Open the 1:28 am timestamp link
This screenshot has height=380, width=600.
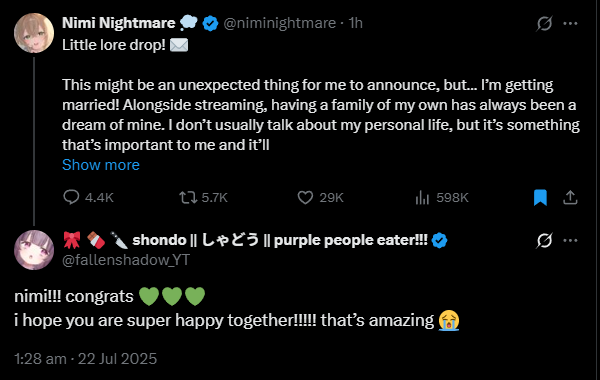coord(40,359)
